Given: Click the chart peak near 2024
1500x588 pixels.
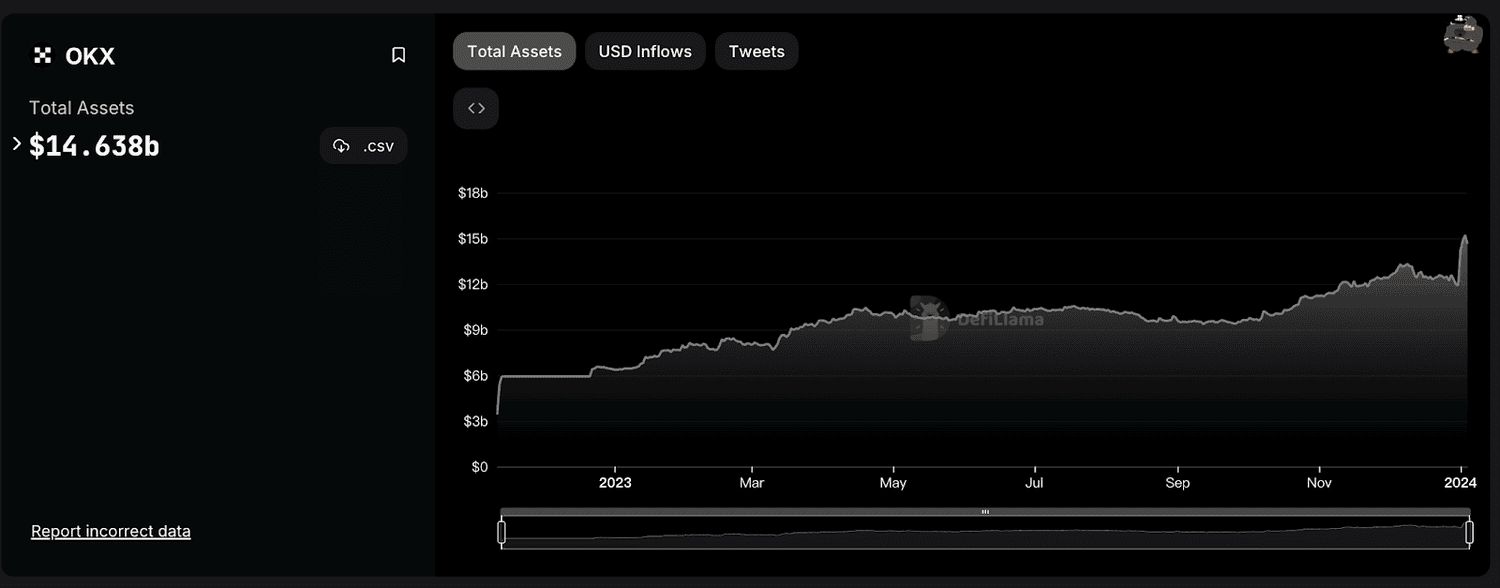Looking at the screenshot, I should (x=1465, y=237).
